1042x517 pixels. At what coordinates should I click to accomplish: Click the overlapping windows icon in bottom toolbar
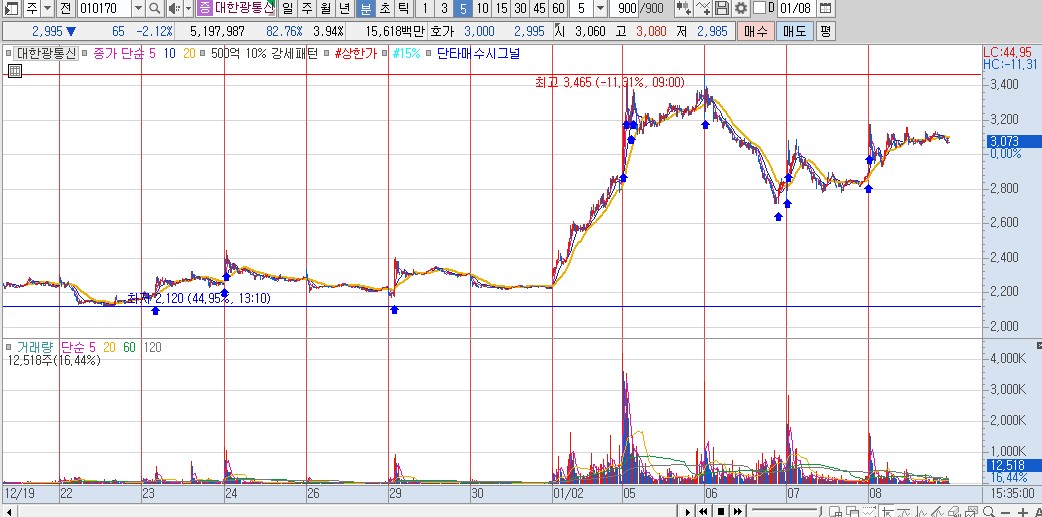point(853,512)
